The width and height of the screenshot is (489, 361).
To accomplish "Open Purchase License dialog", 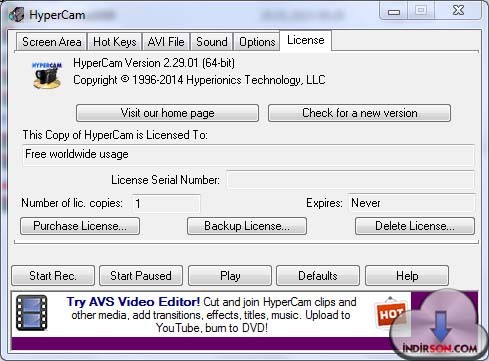I will [x=80, y=226].
